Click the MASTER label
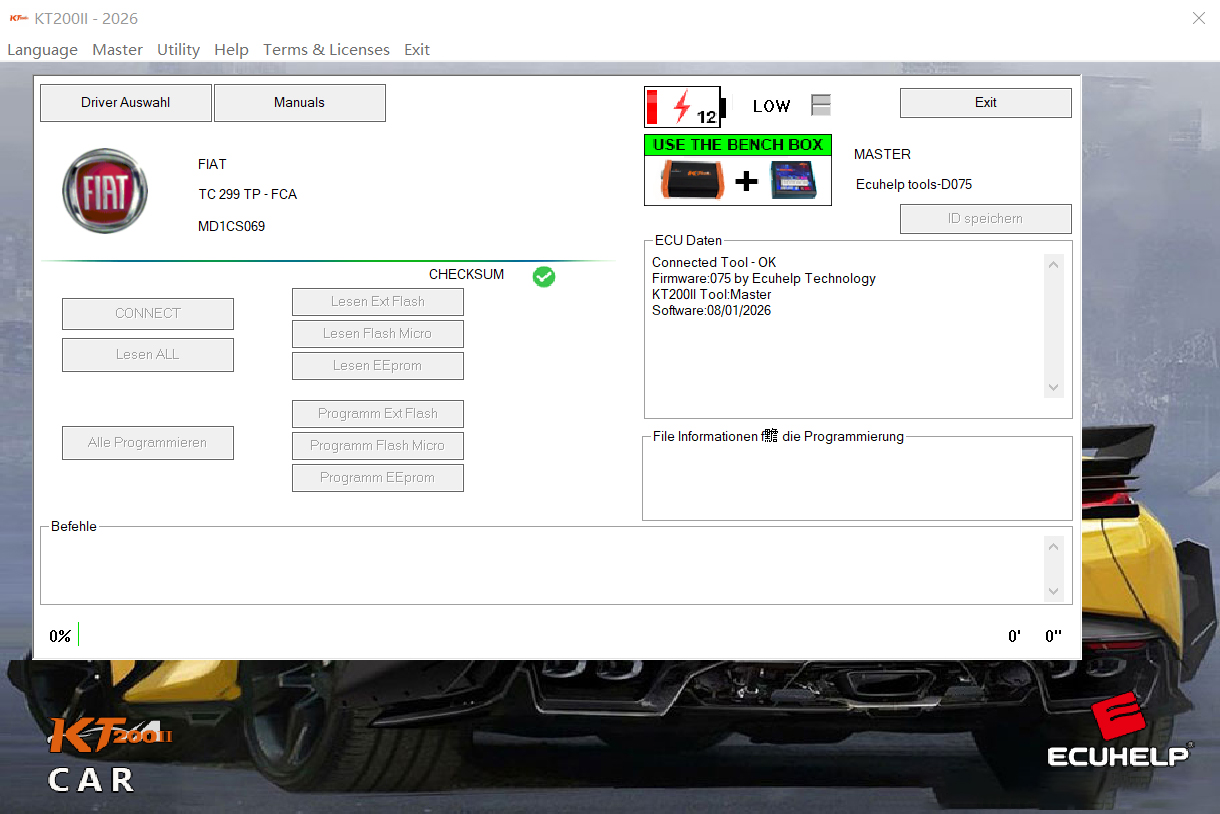Screen dimensions: 1220x814 click(x=882, y=155)
